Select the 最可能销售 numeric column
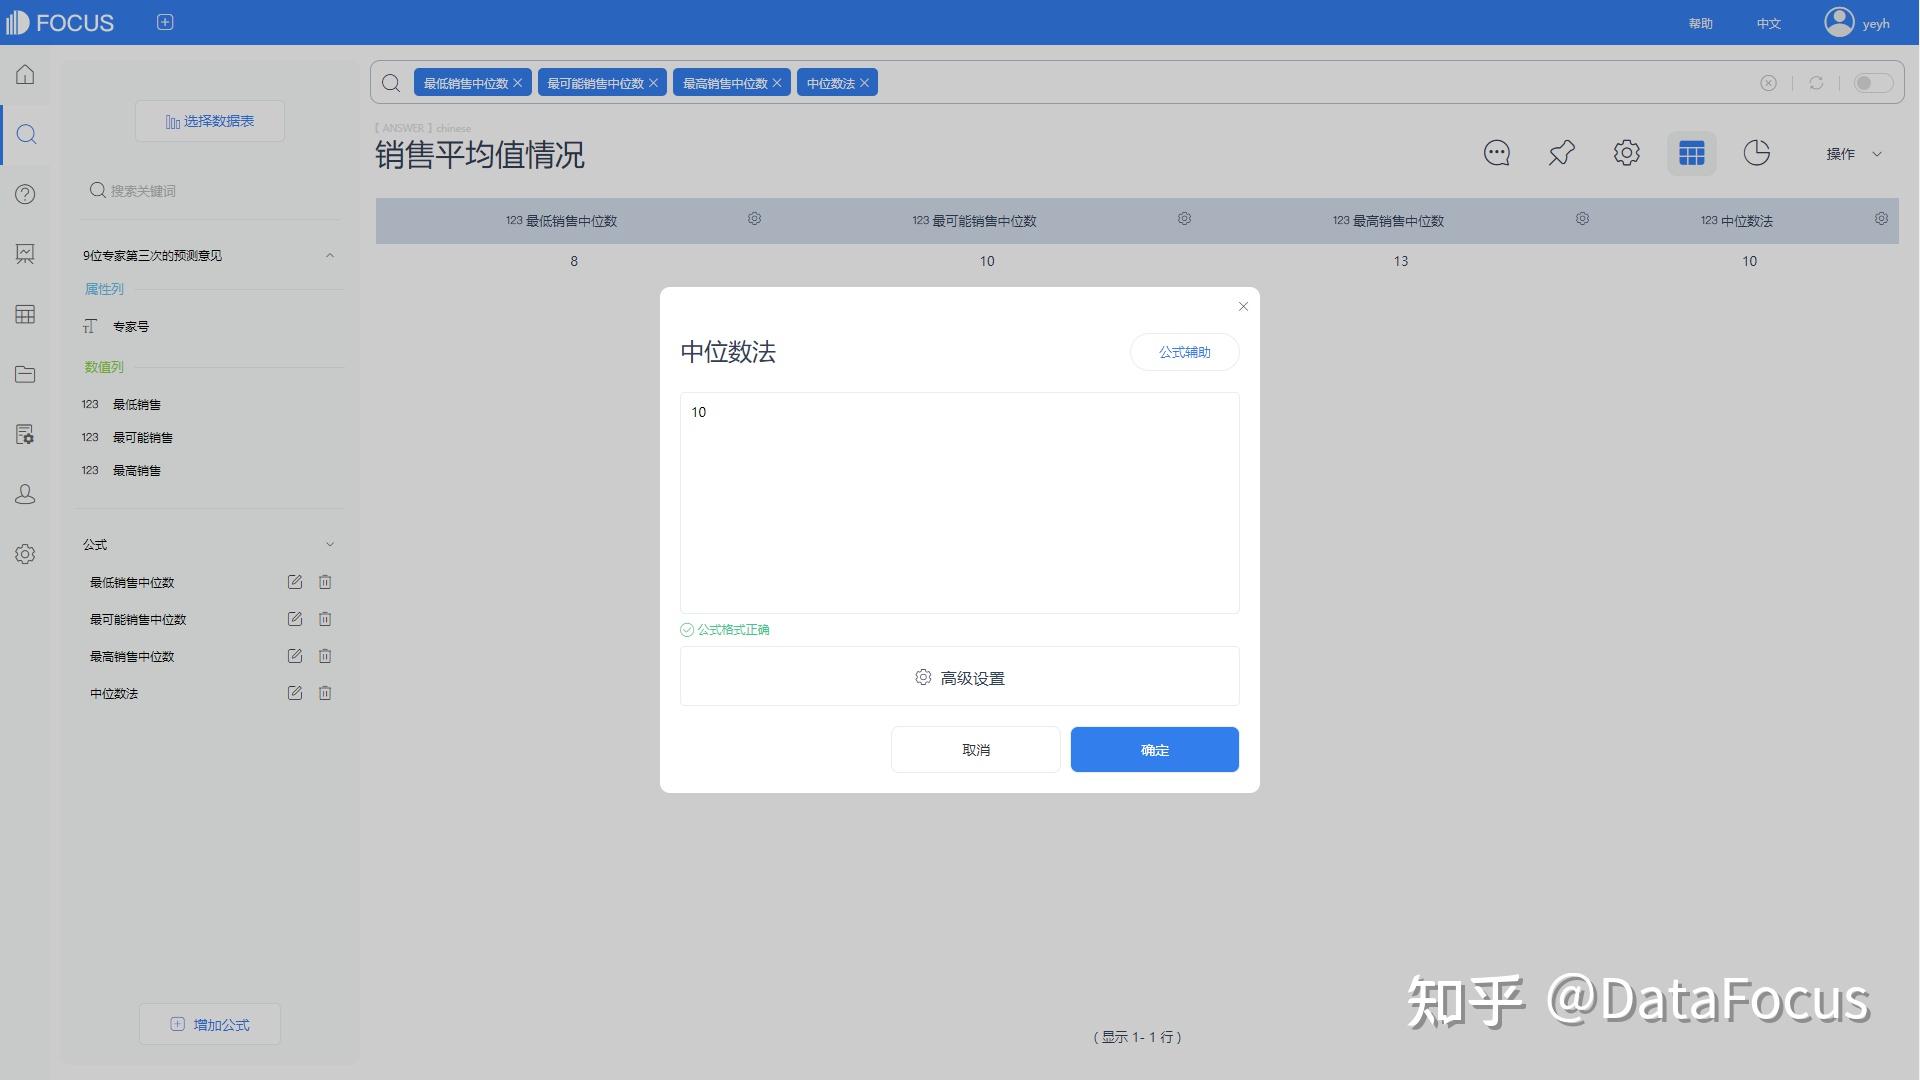1920x1080 pixels. [x=142, y=438]
